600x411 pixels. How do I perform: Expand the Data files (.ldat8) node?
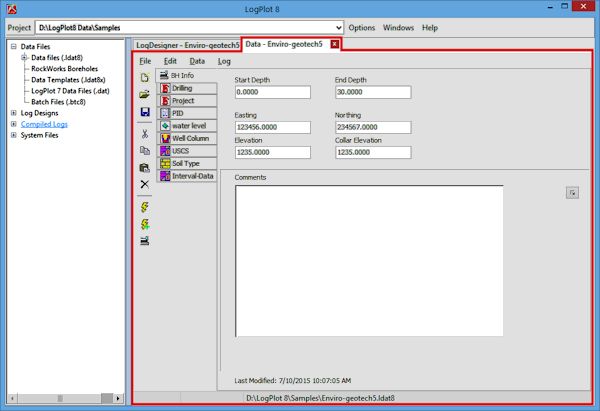(24, 58)
